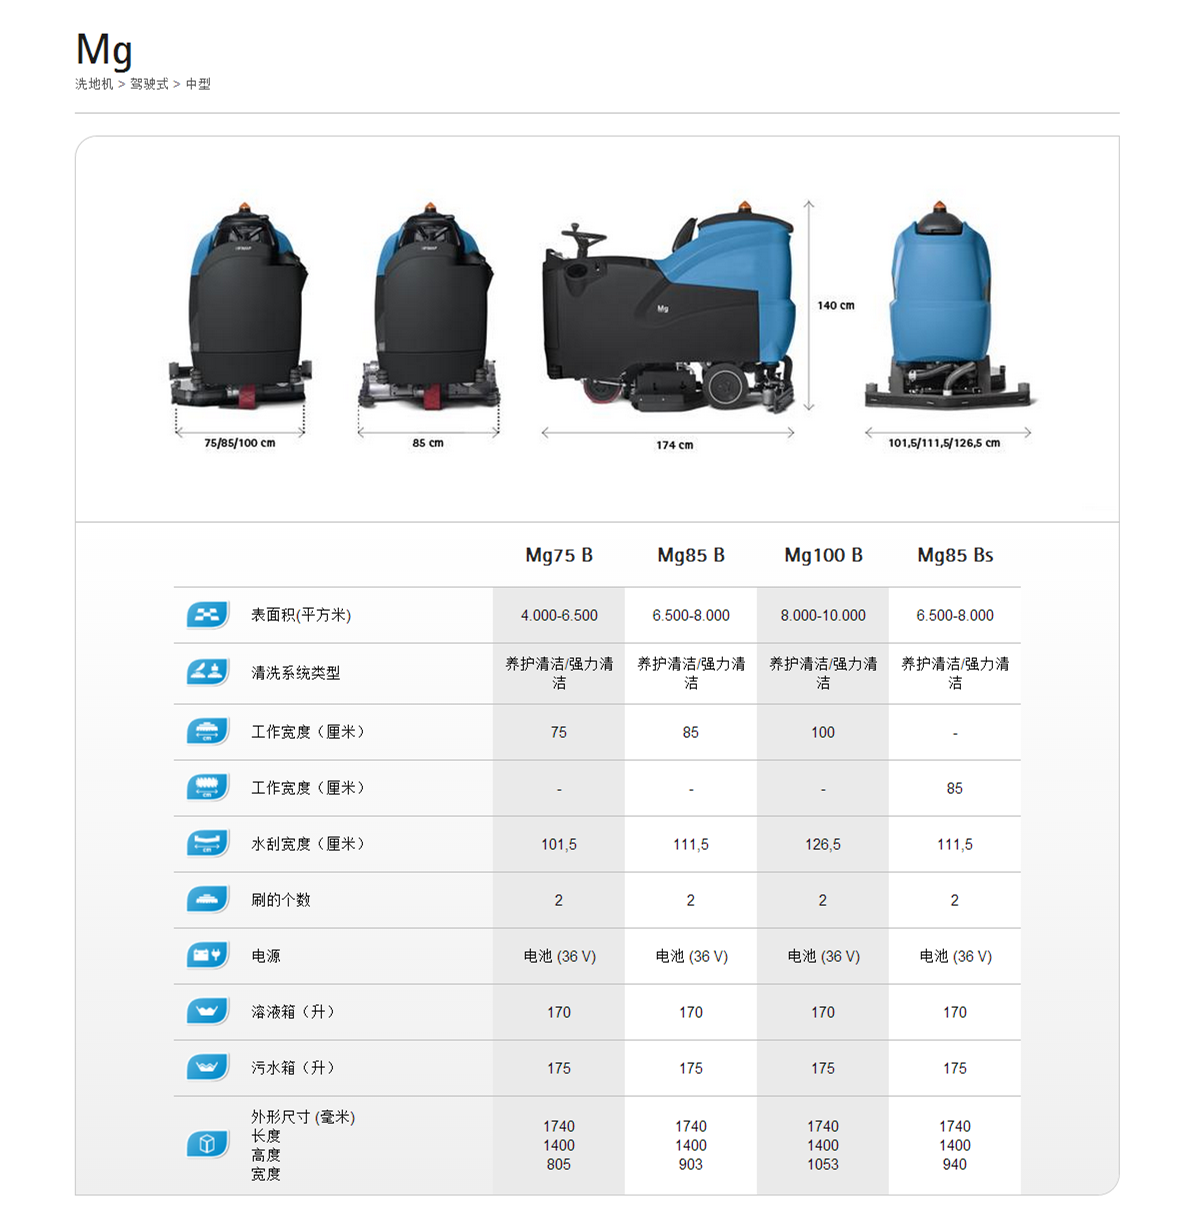The height and width of the screenshot is (1211, 1180).
Task: Click the Mg75 B 电池 (36 V) cell
Action: tap(559, 956)
